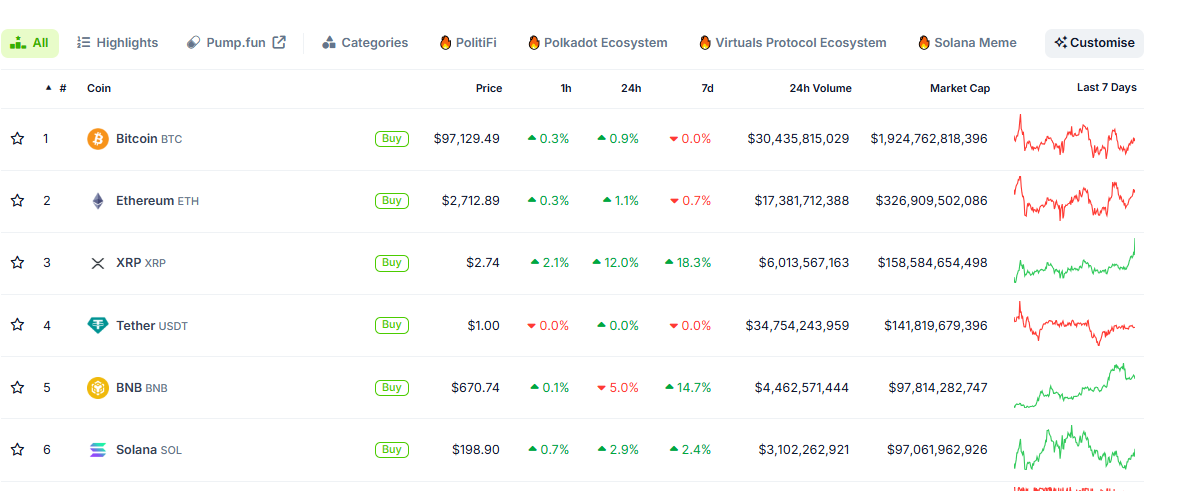The width and height of the screenshot is (1180, 491).
Task: Click the Tether logo icon
Action: point(98,325)
